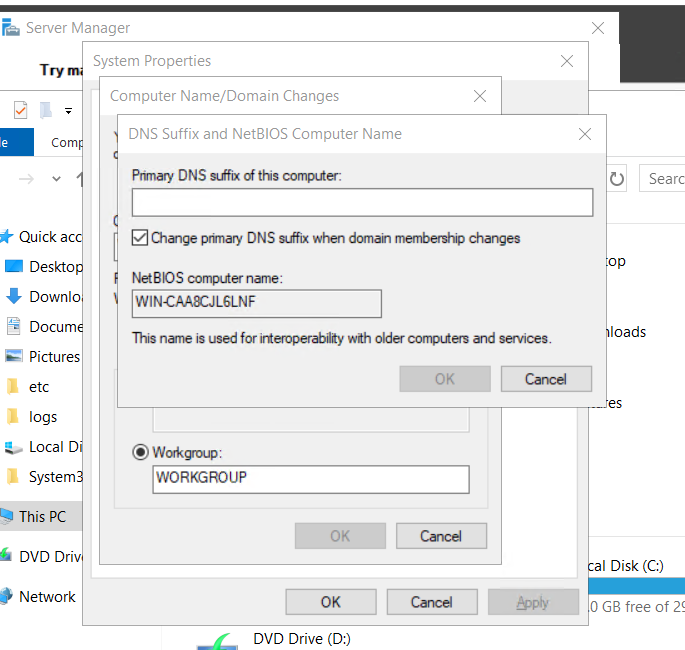Screen dimensions: 685x650
Task: Select the Quick access star icon
Action: (x=7, y=236)
